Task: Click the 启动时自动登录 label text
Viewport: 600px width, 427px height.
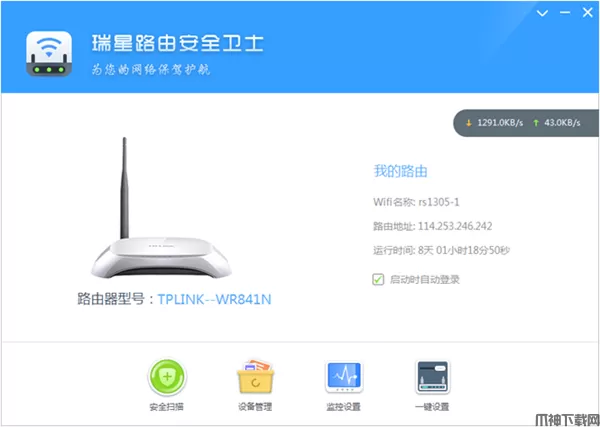Action: click(424, 279)
